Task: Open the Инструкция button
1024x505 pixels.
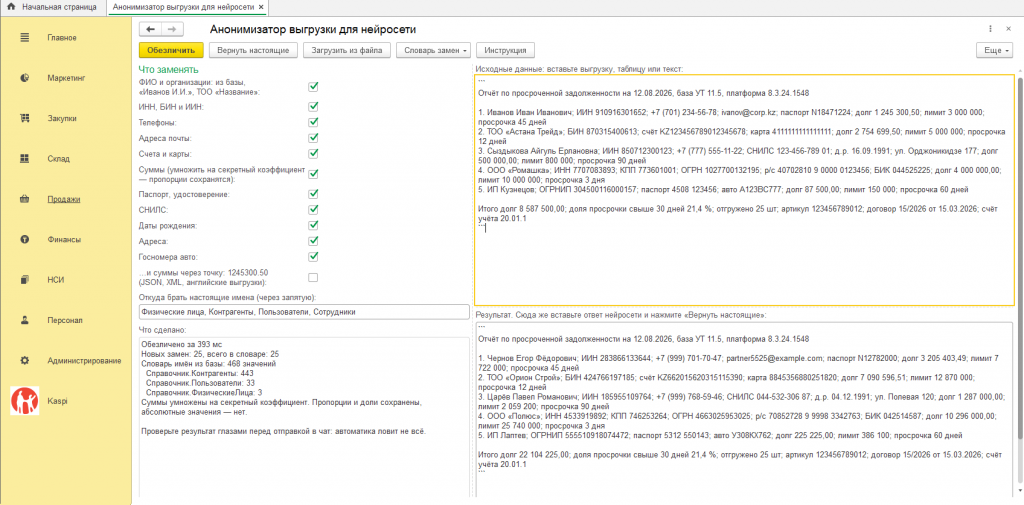Action: click(x=506, y=50)
